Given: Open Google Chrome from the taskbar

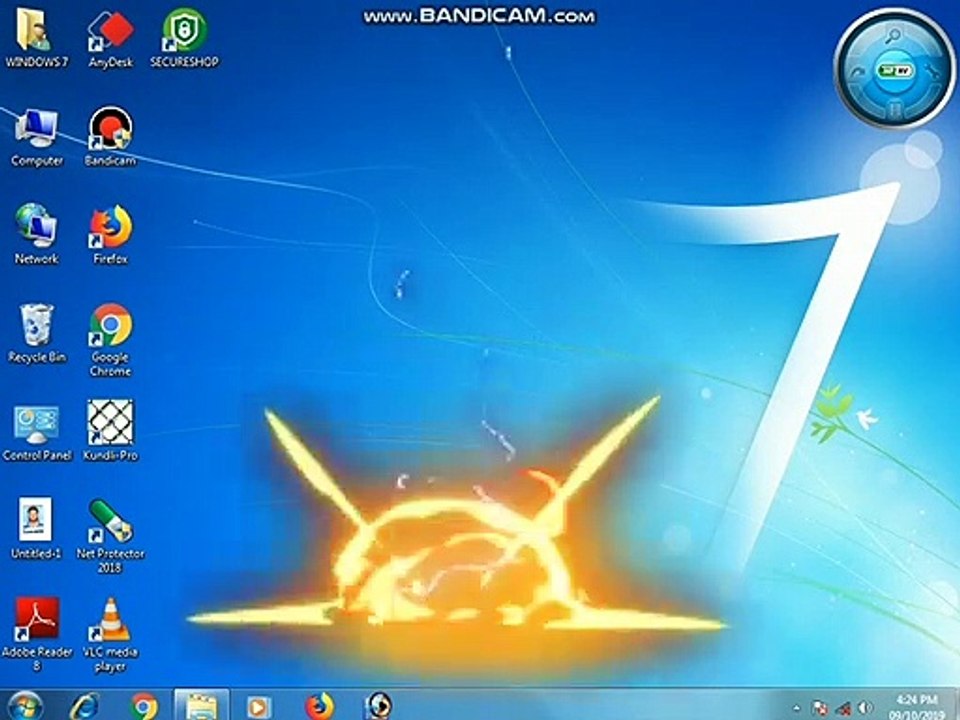Looking at the screenshot, I should click(144, 707).
